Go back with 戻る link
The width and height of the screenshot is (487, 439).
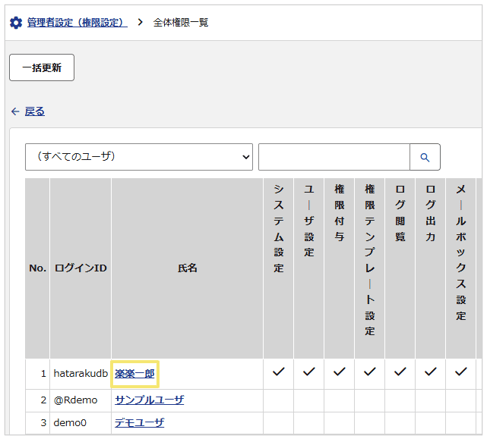(35, 111)
